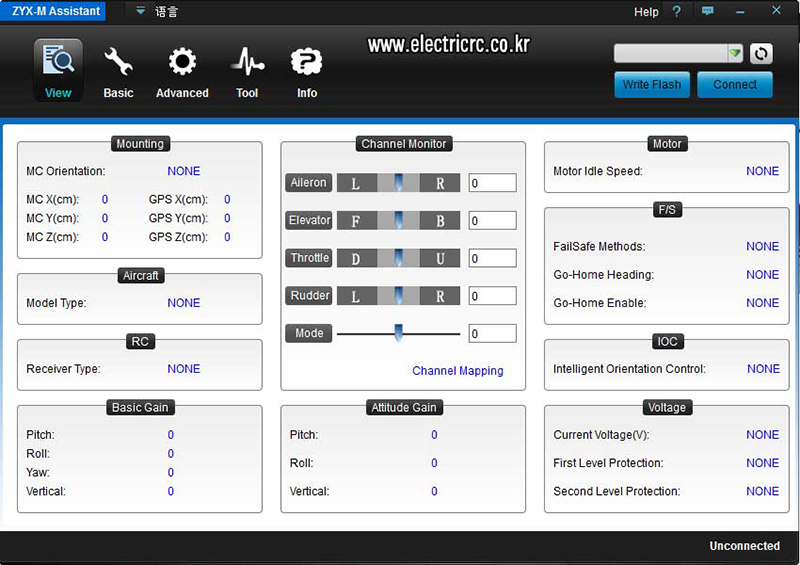The image size is (800, 565).
Task: Click the Write Flash button
Action: click(x=652, y=84)
